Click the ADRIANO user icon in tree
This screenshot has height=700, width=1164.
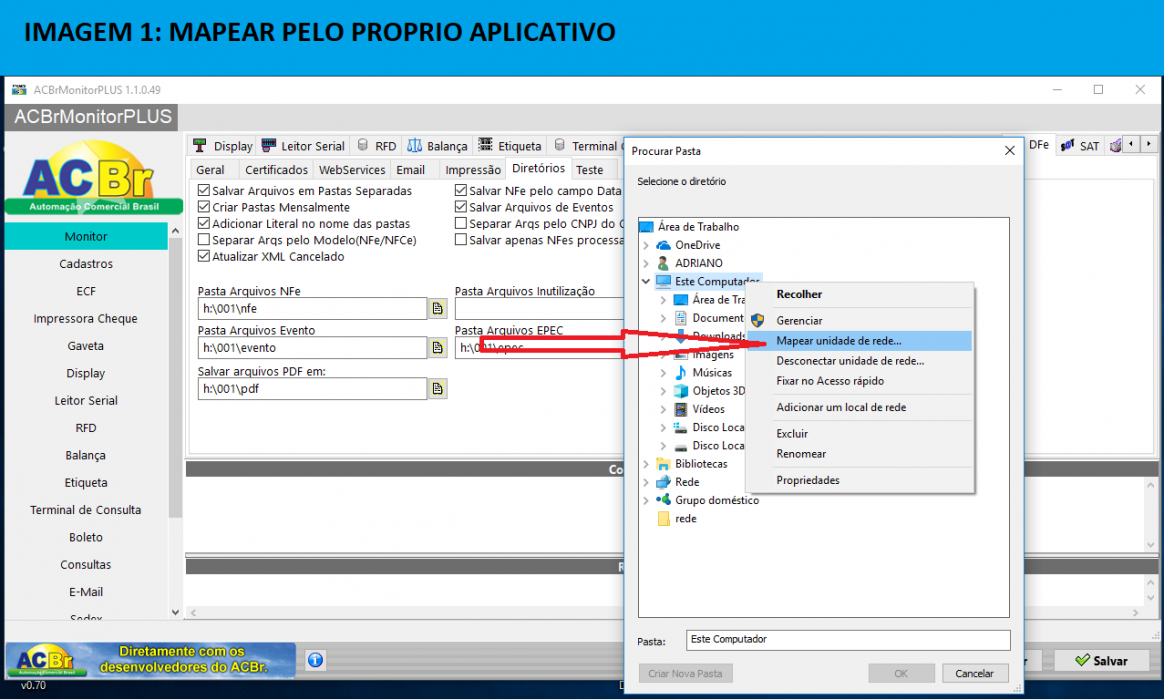[x=663, y=263]
